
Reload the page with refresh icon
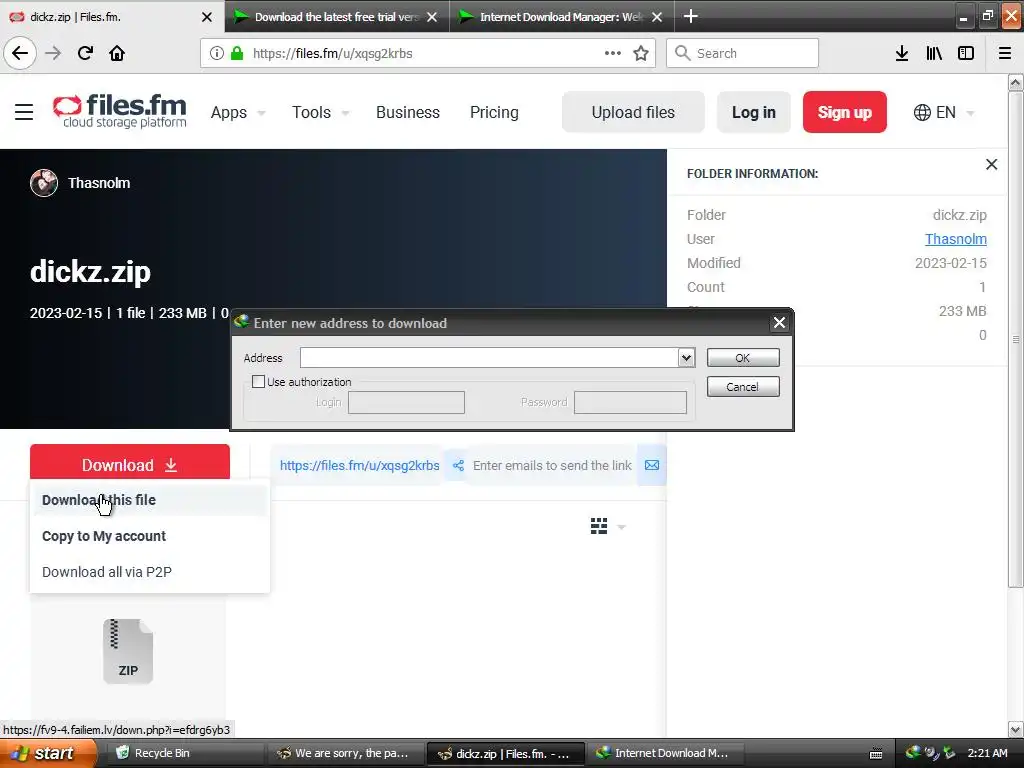point(85,53)
